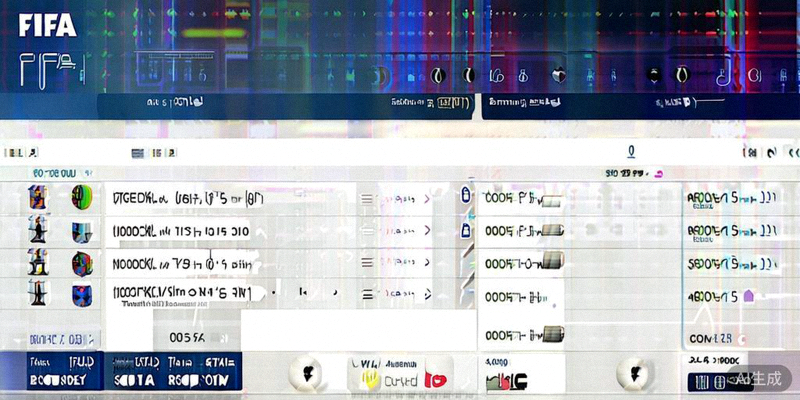Click the multicolor crest in third row

tap(82, 264)
